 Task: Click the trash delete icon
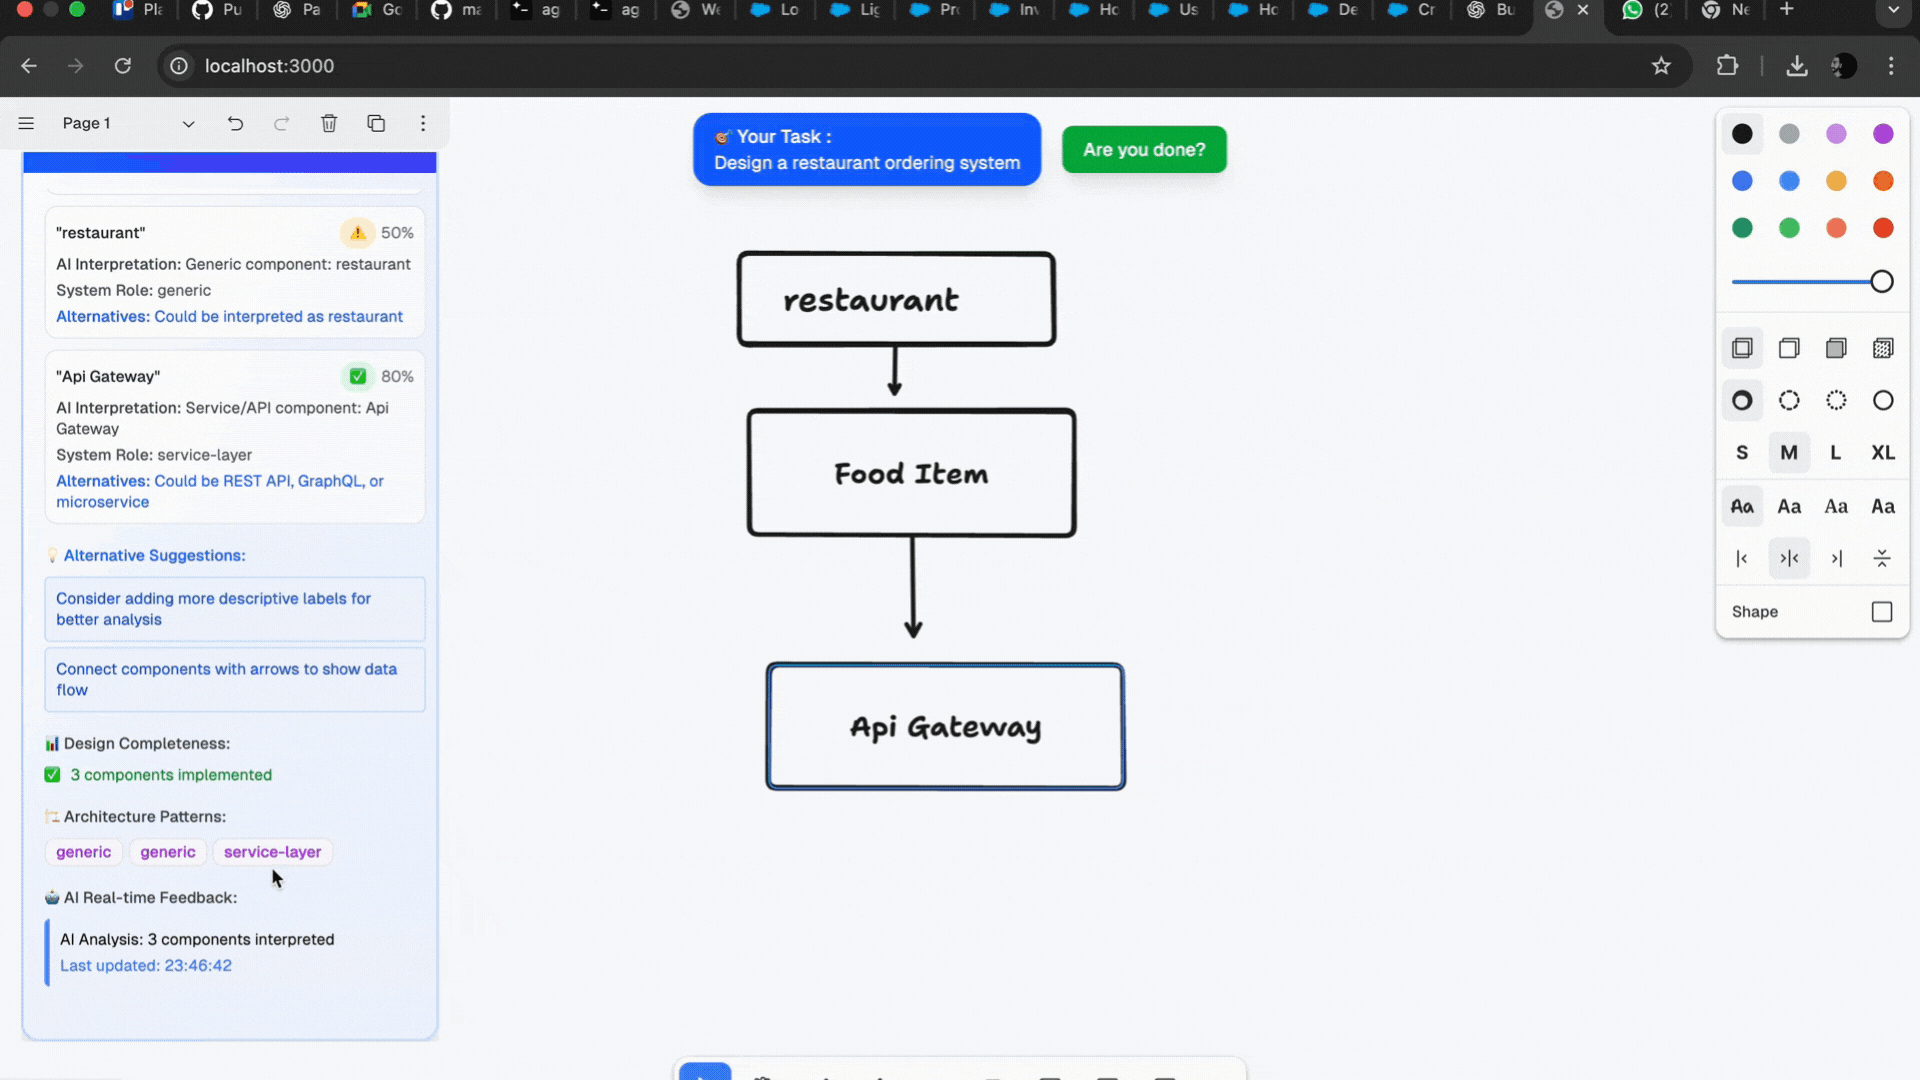click(x=329, y=123)
